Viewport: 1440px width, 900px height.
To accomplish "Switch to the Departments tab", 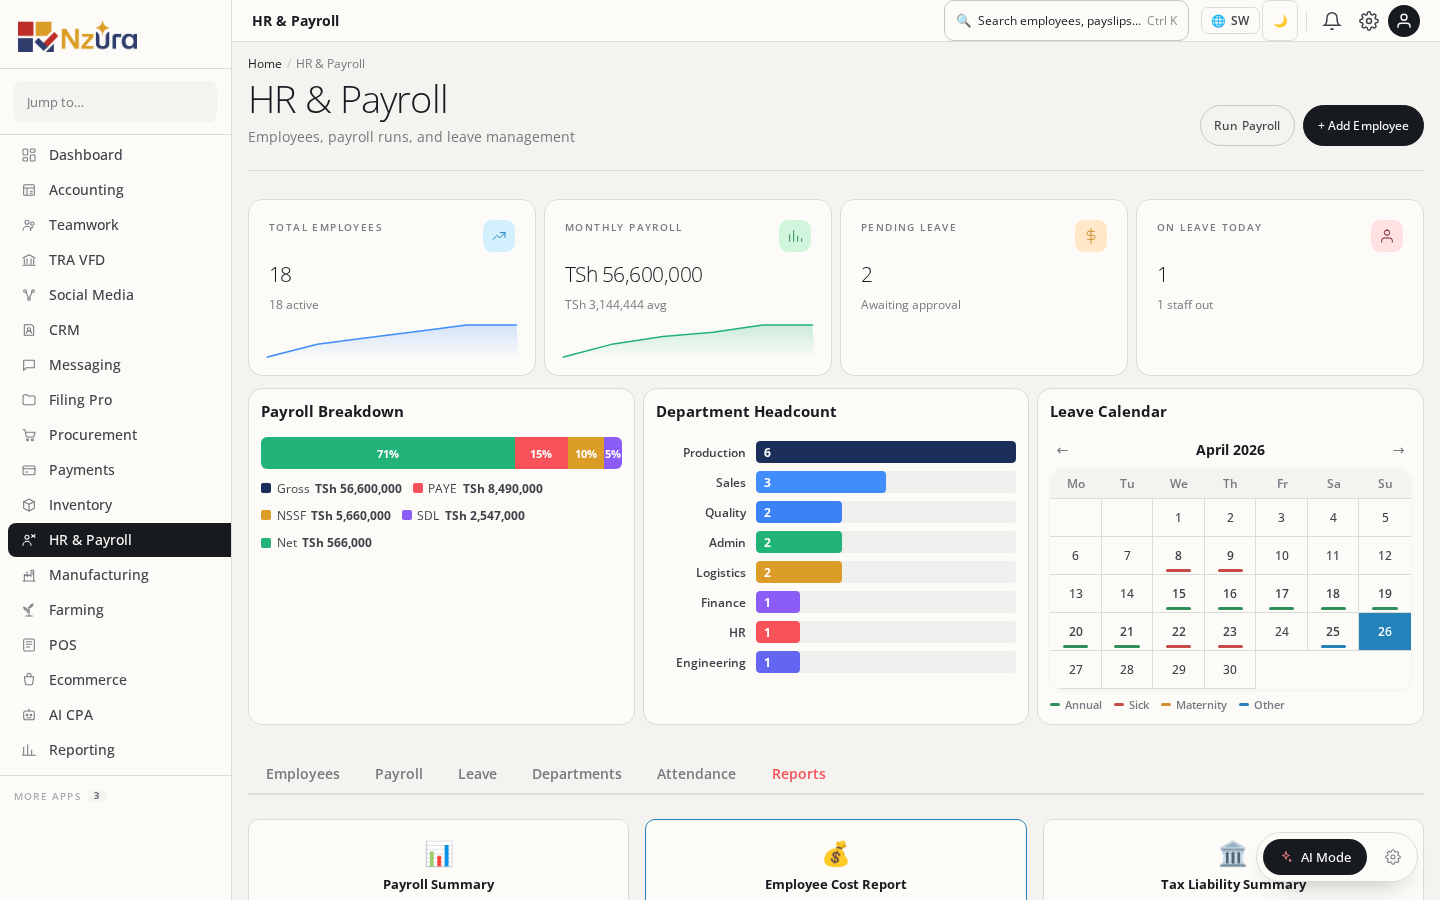I will click(577, 774).
